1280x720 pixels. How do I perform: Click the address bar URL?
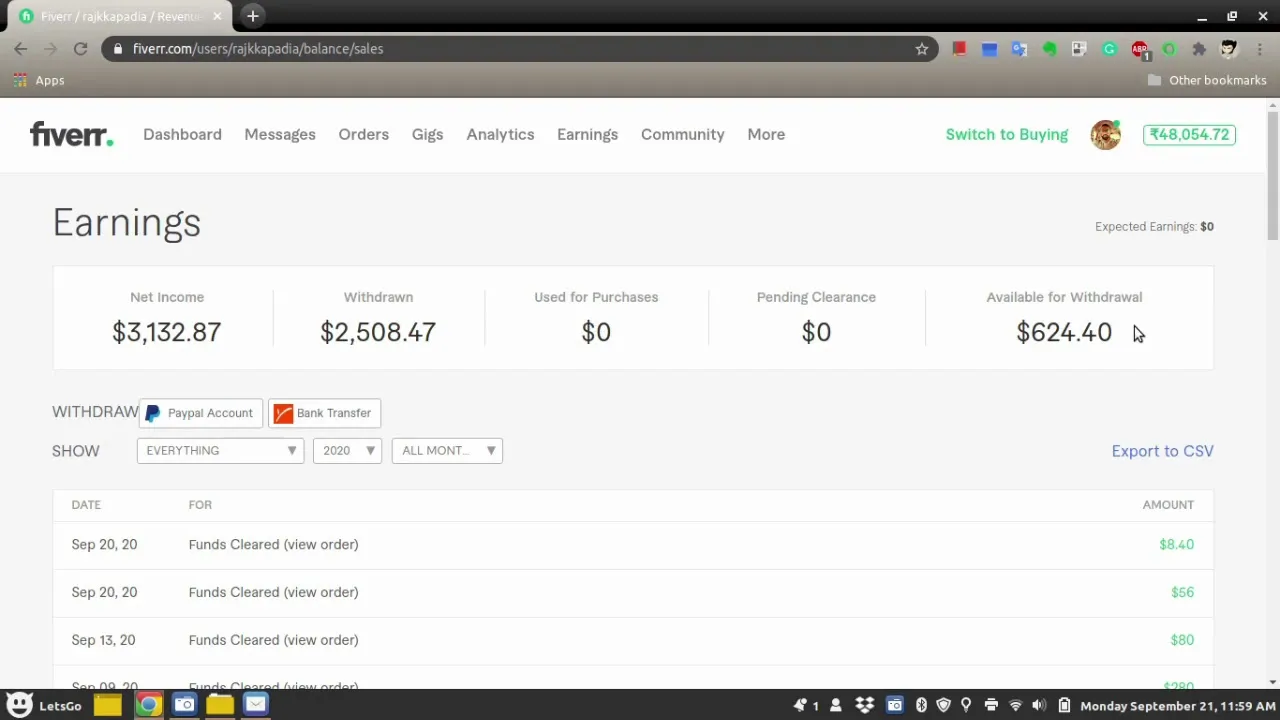[258, 48]
